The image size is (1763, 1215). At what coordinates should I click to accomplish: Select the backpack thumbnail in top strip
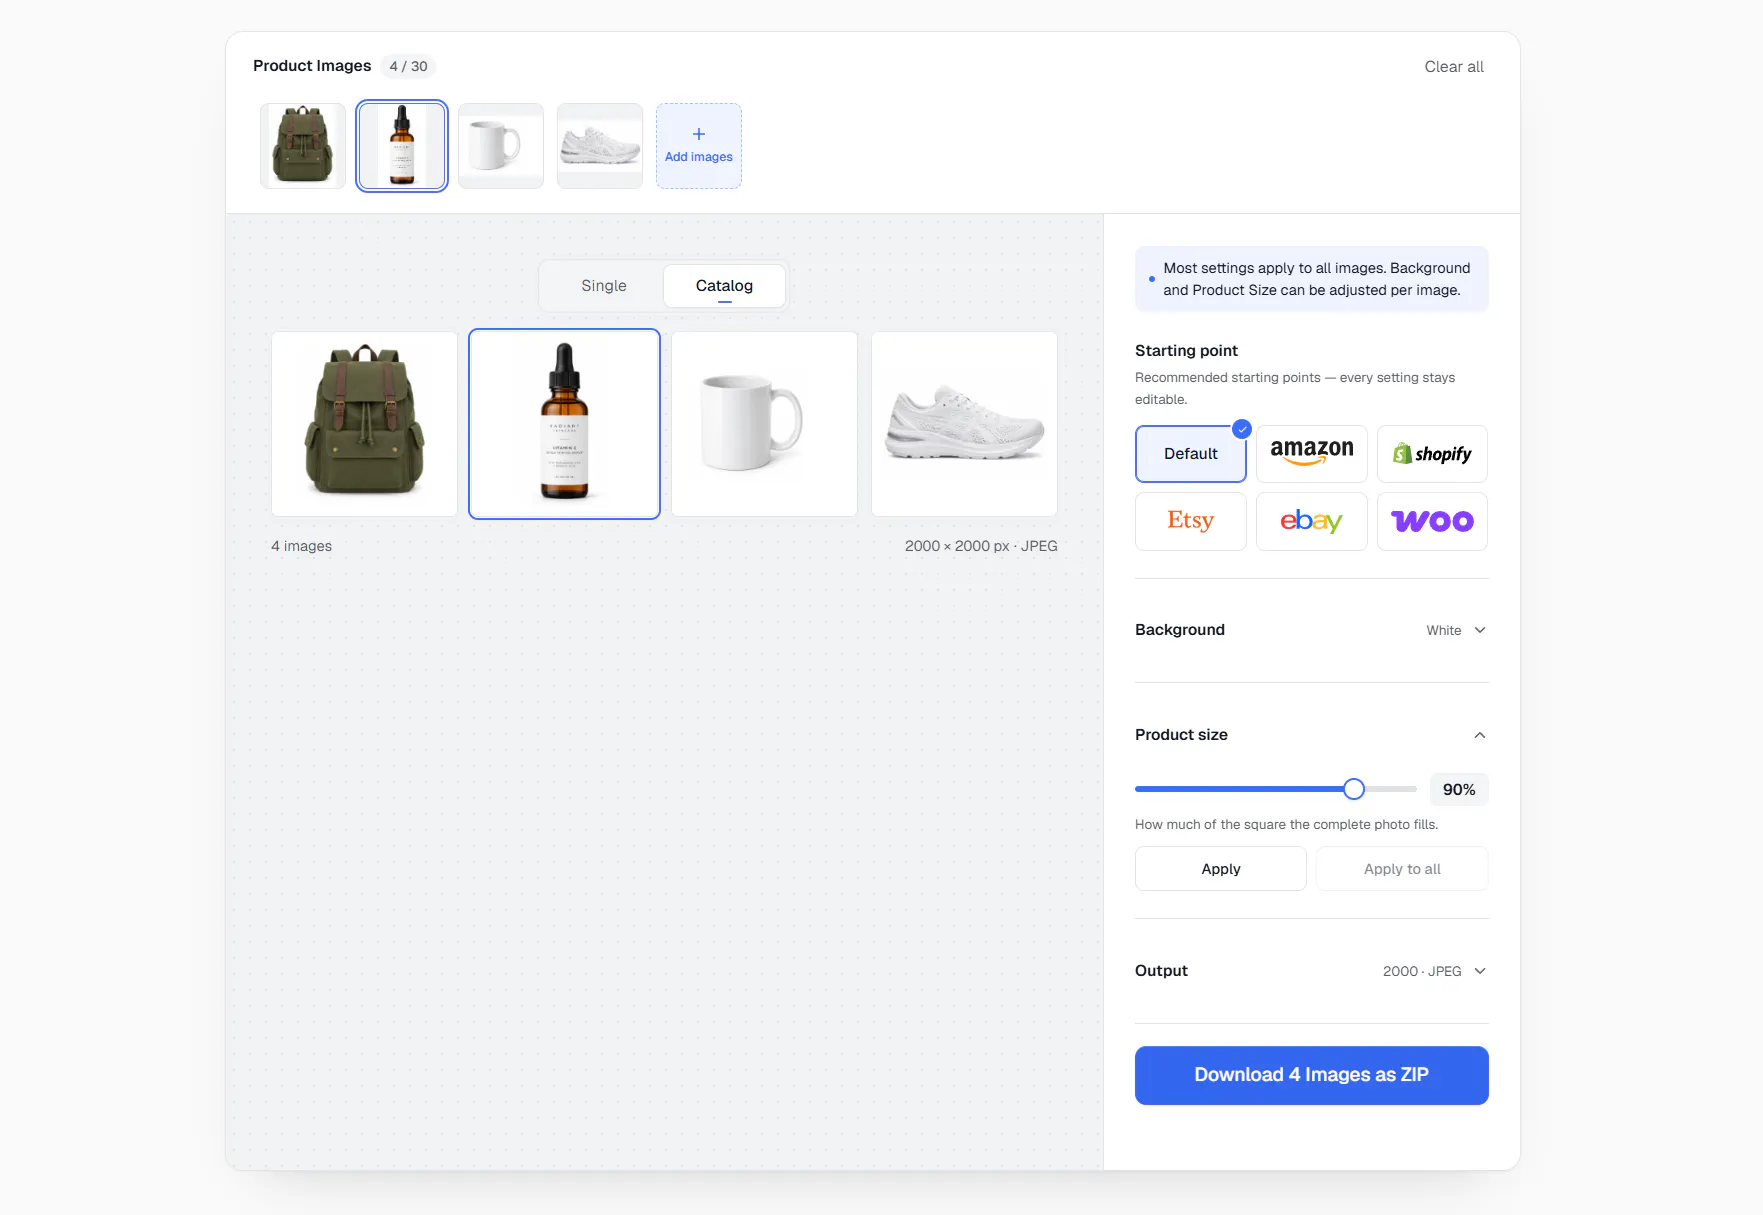[303, 146]
